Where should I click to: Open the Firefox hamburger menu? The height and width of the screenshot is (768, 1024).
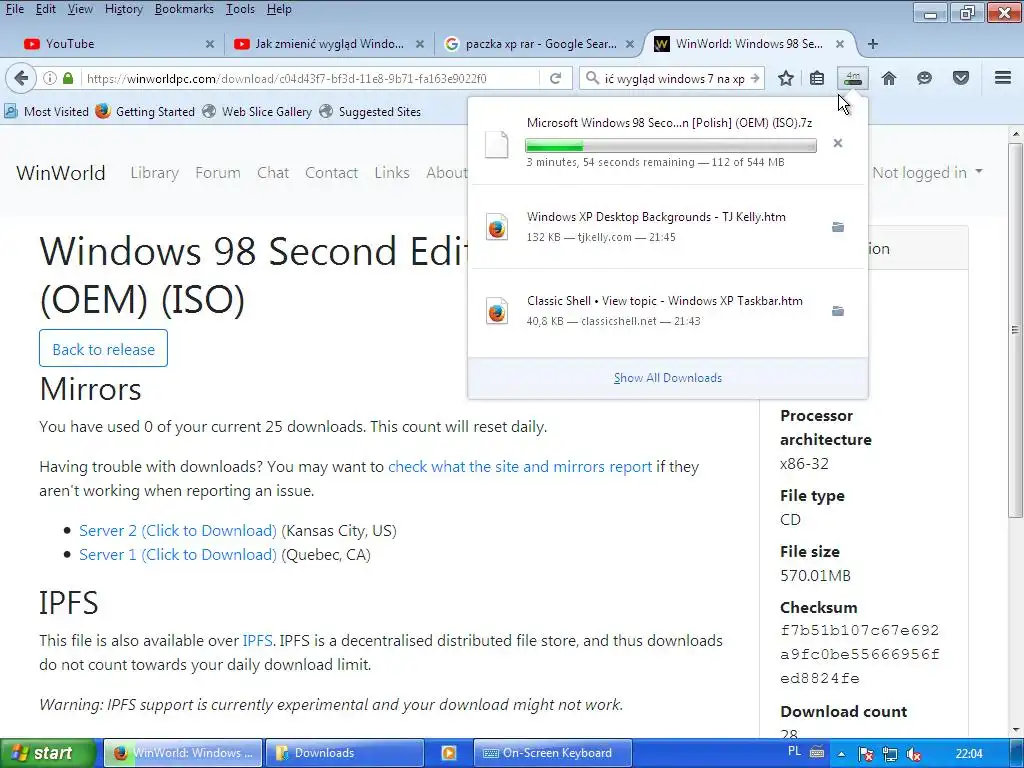coord(1003,78)
